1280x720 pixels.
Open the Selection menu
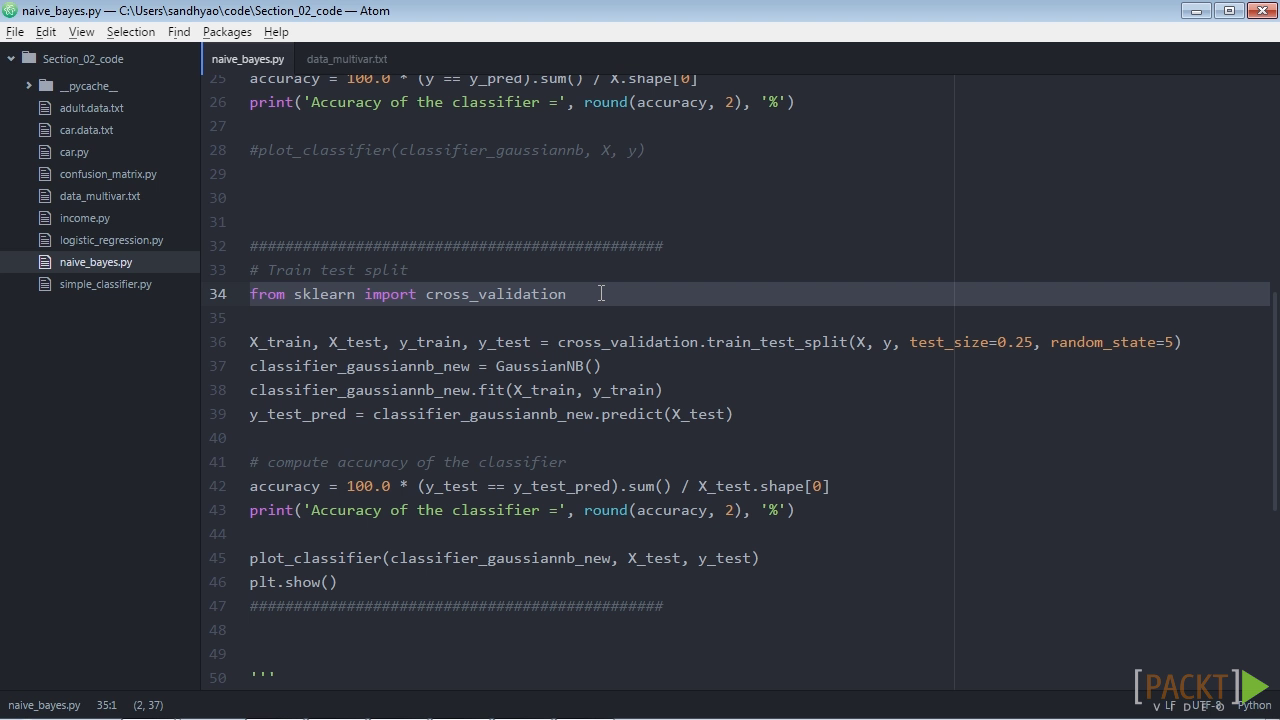[x=131, y=32]
